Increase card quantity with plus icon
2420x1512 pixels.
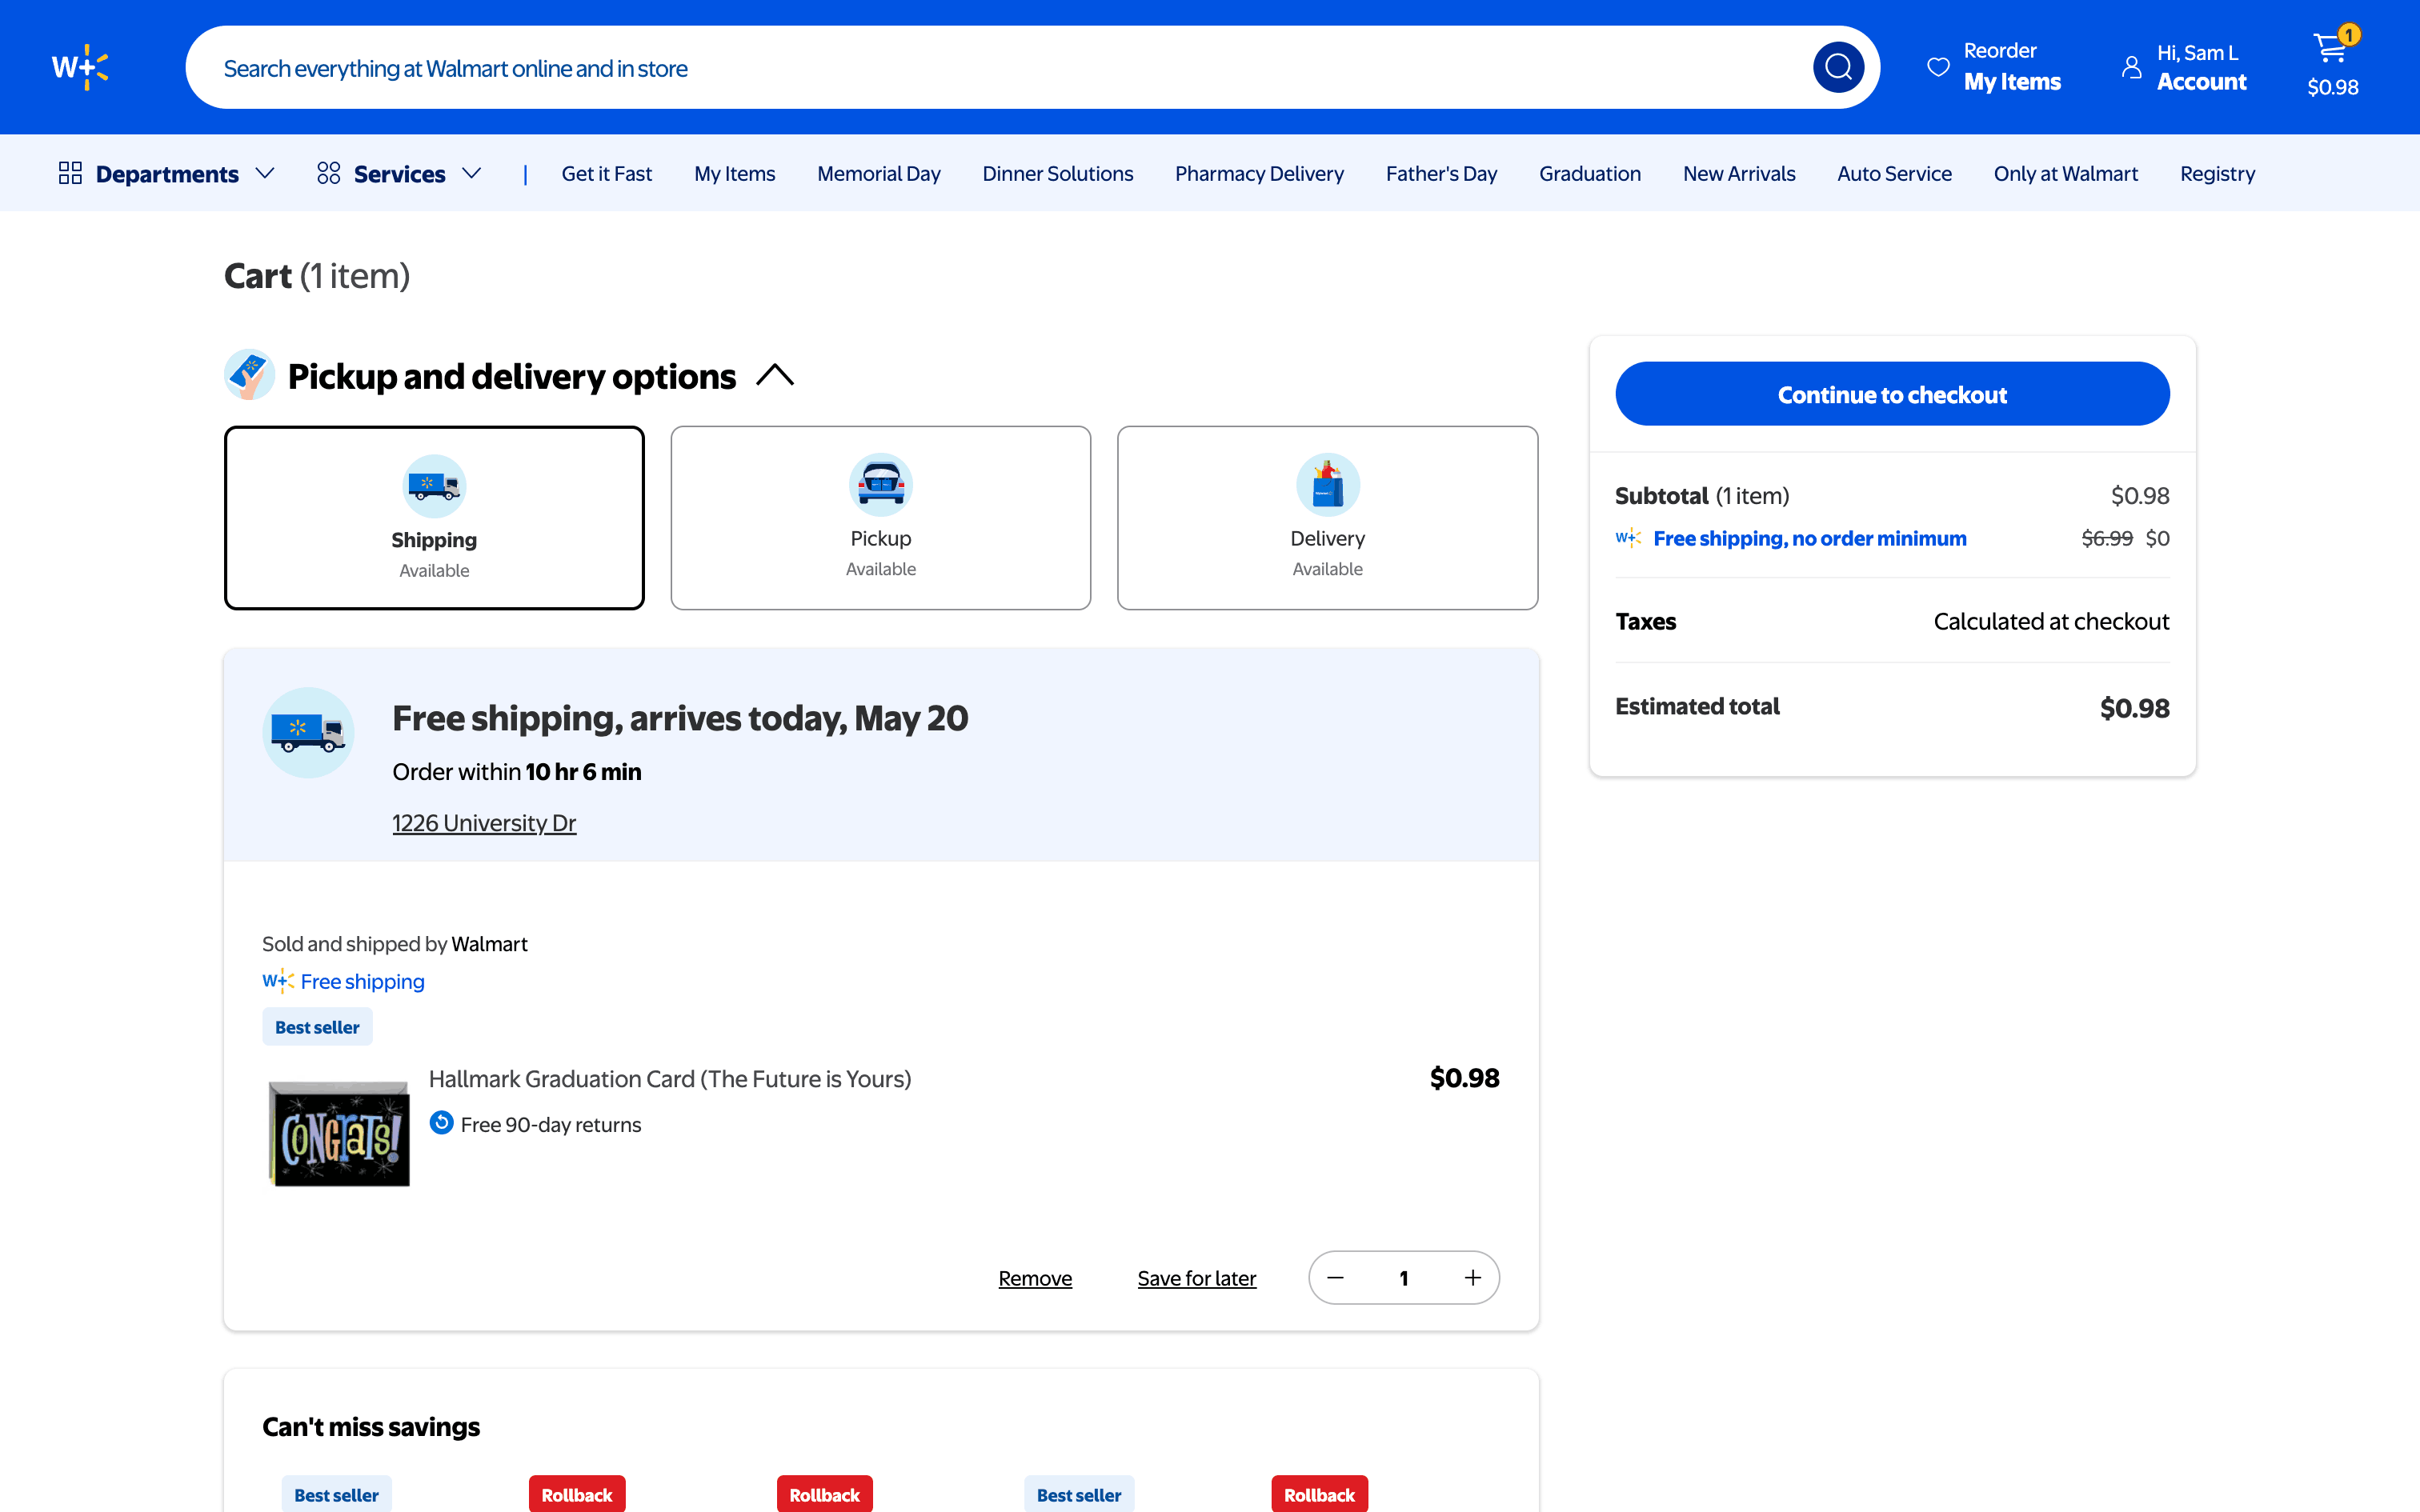tap(1472, 1278)
